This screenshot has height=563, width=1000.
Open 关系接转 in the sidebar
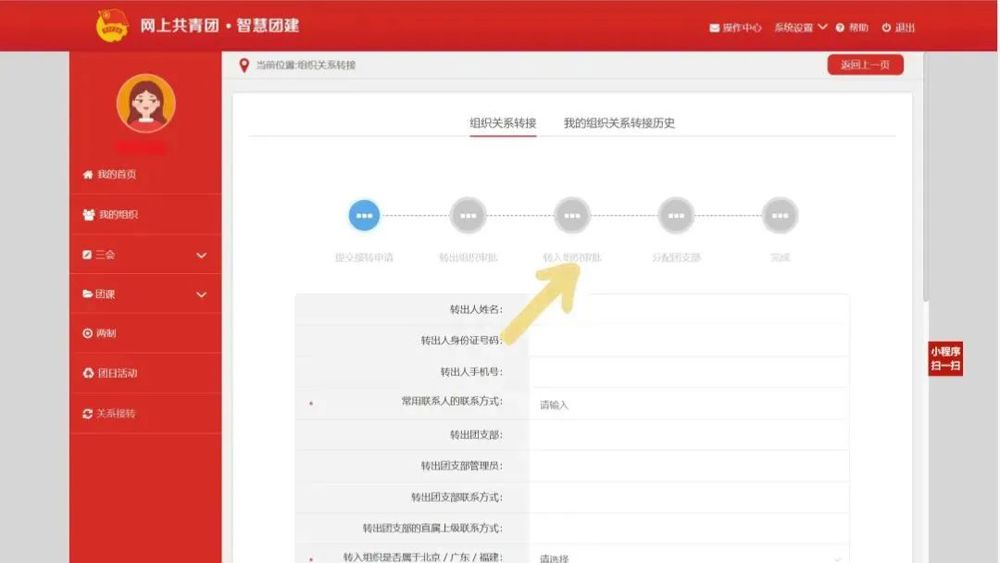[x=145, y=413]
